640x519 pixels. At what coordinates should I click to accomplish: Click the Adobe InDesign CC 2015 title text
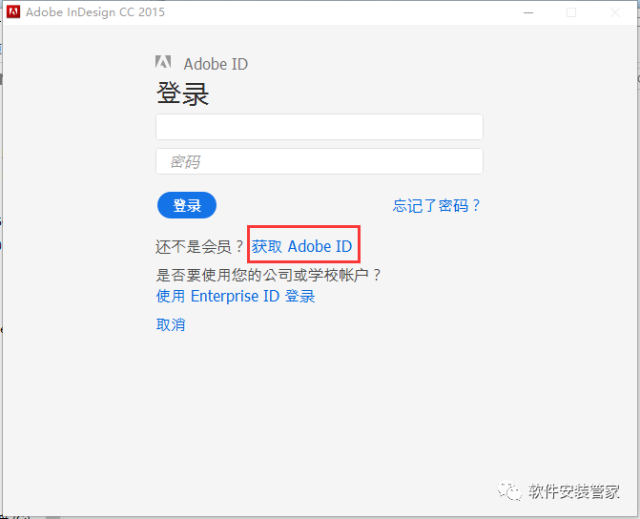tap(96, 12)
